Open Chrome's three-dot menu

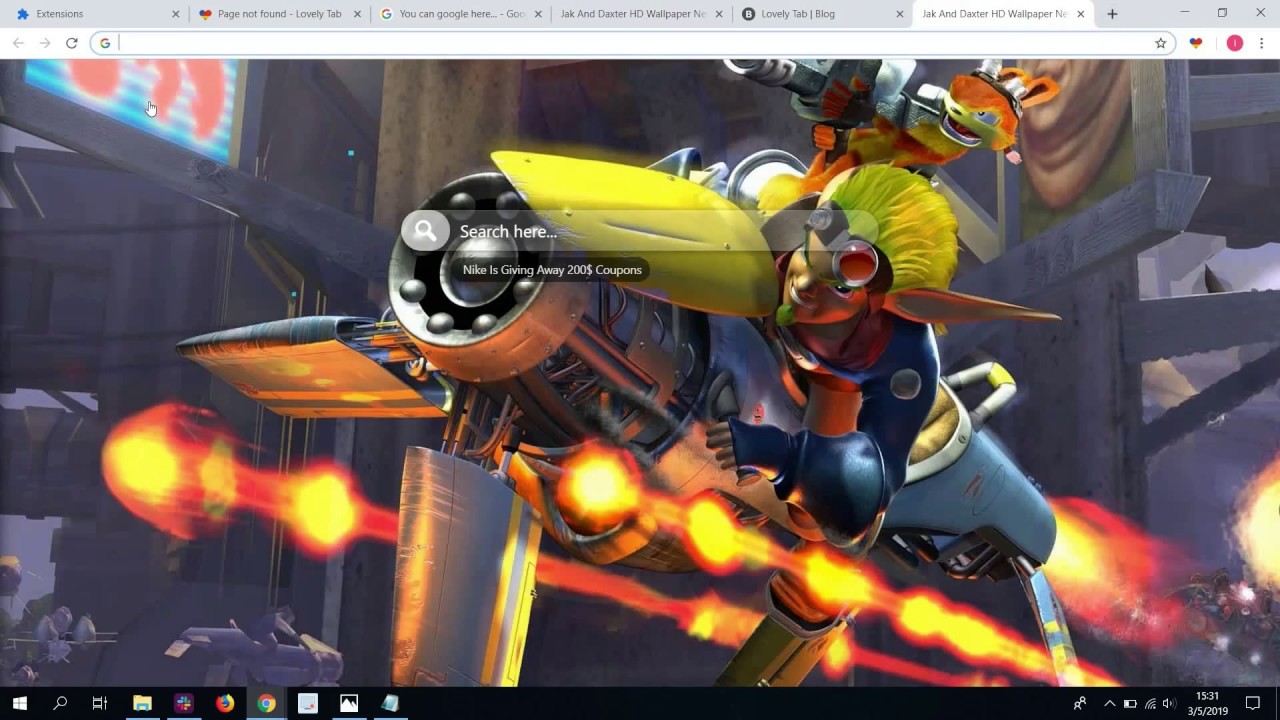[x=1262, y=43]
